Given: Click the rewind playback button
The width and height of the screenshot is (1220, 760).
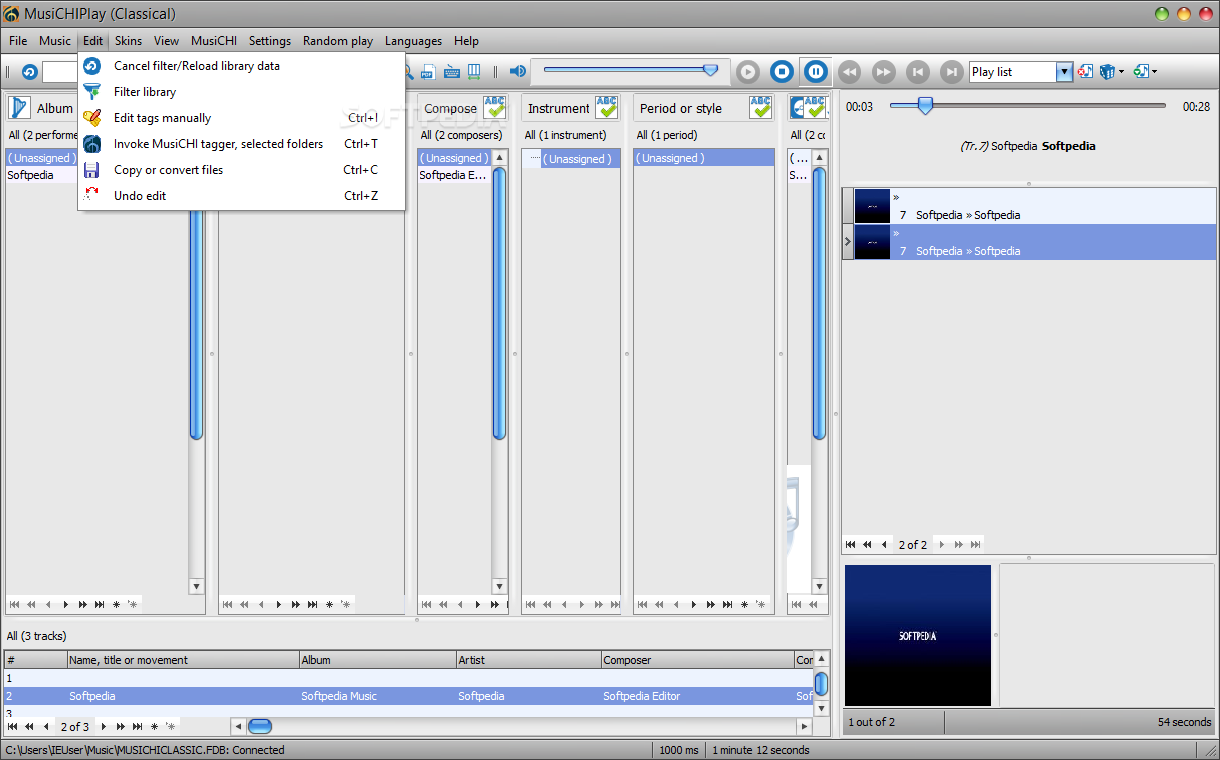Looking at the screenshot, I should [850, 72].
